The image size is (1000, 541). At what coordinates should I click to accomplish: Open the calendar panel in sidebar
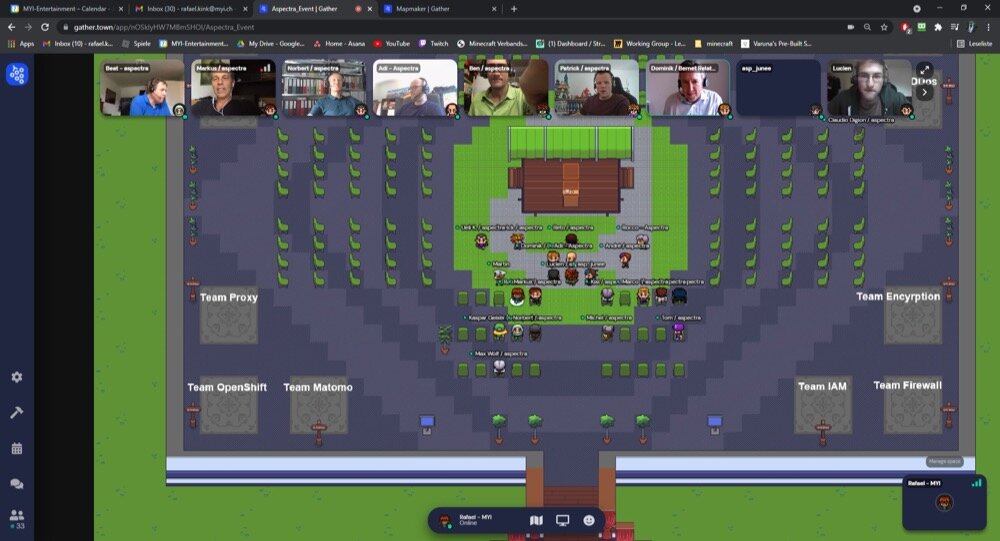coord(17,449)
